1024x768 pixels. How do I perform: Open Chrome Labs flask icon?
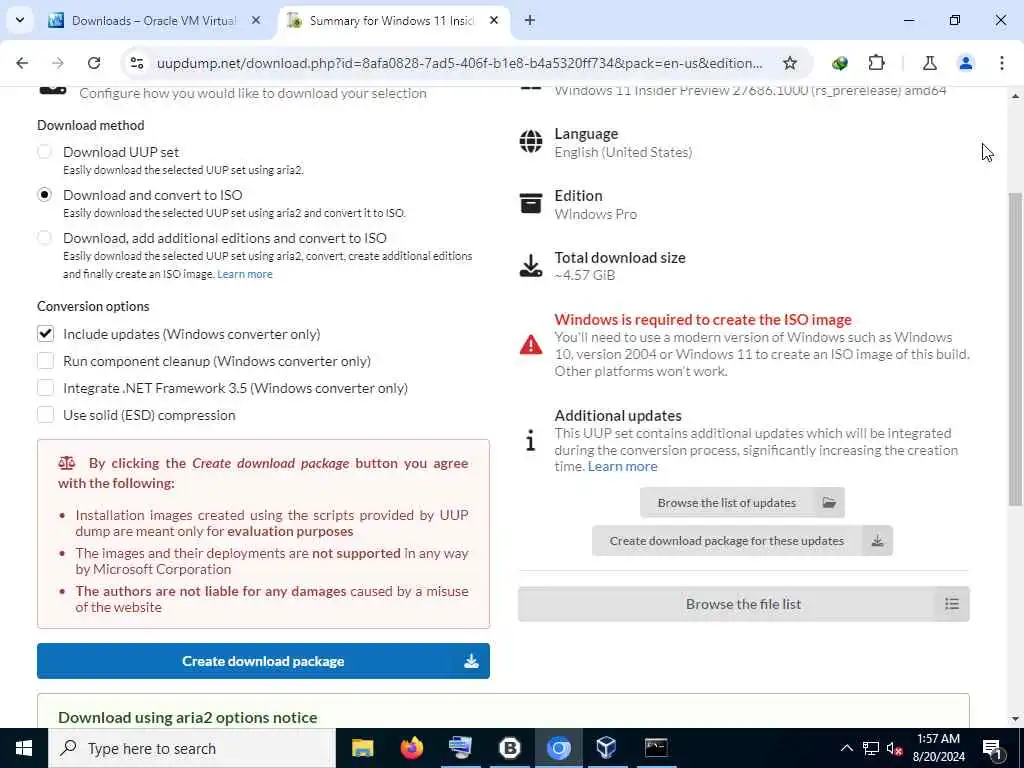(929, 63)
